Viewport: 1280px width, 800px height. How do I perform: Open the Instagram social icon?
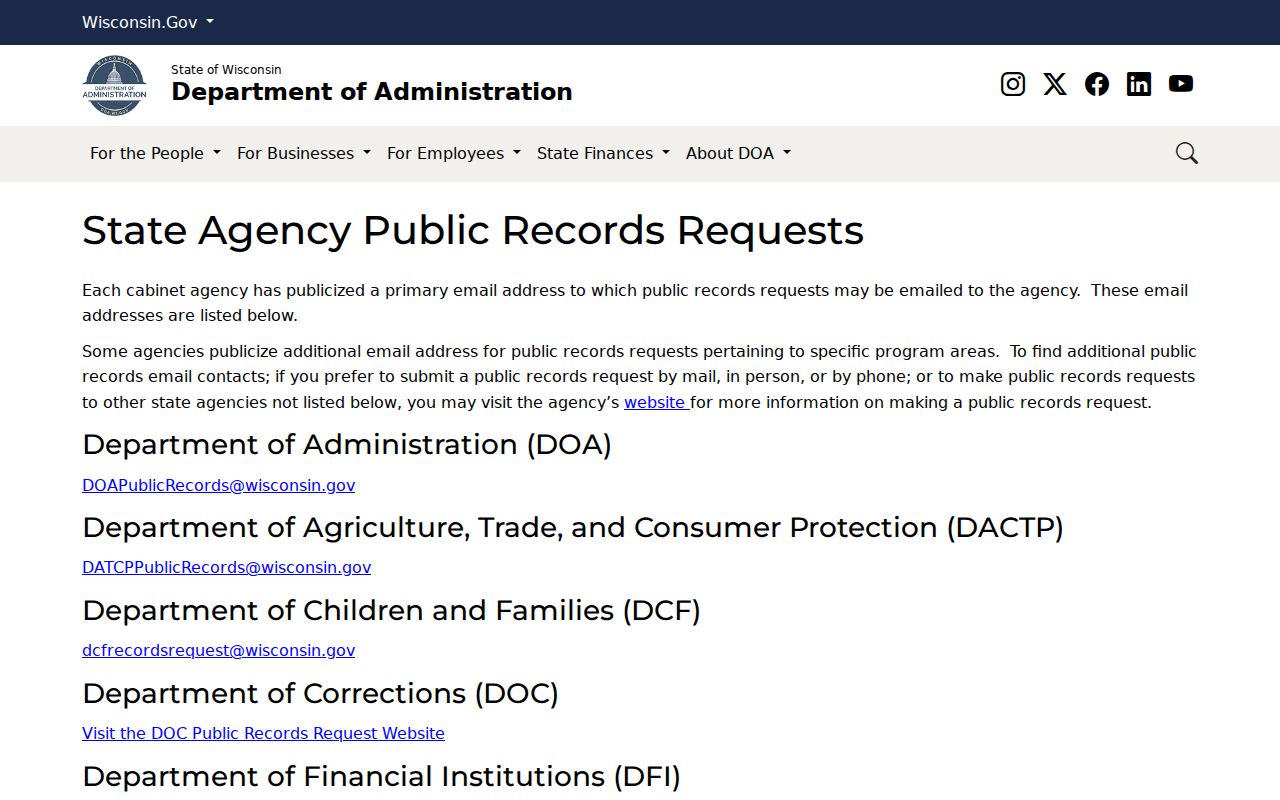point(1013,84)
